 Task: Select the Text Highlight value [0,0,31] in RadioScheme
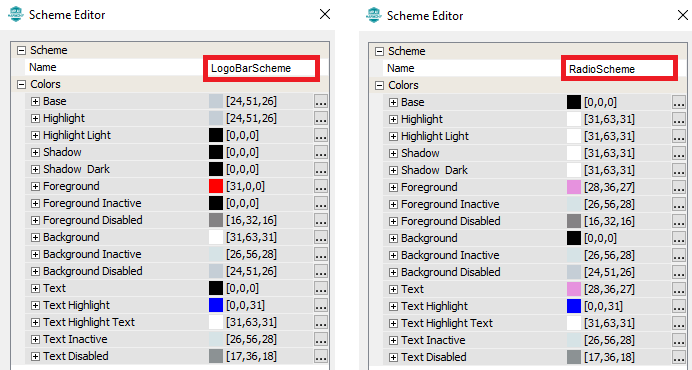tap(603, 306)
